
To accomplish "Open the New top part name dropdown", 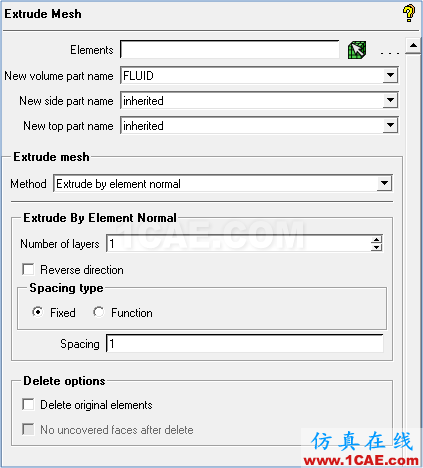I will pyautogui.click(x=390, y=126).
